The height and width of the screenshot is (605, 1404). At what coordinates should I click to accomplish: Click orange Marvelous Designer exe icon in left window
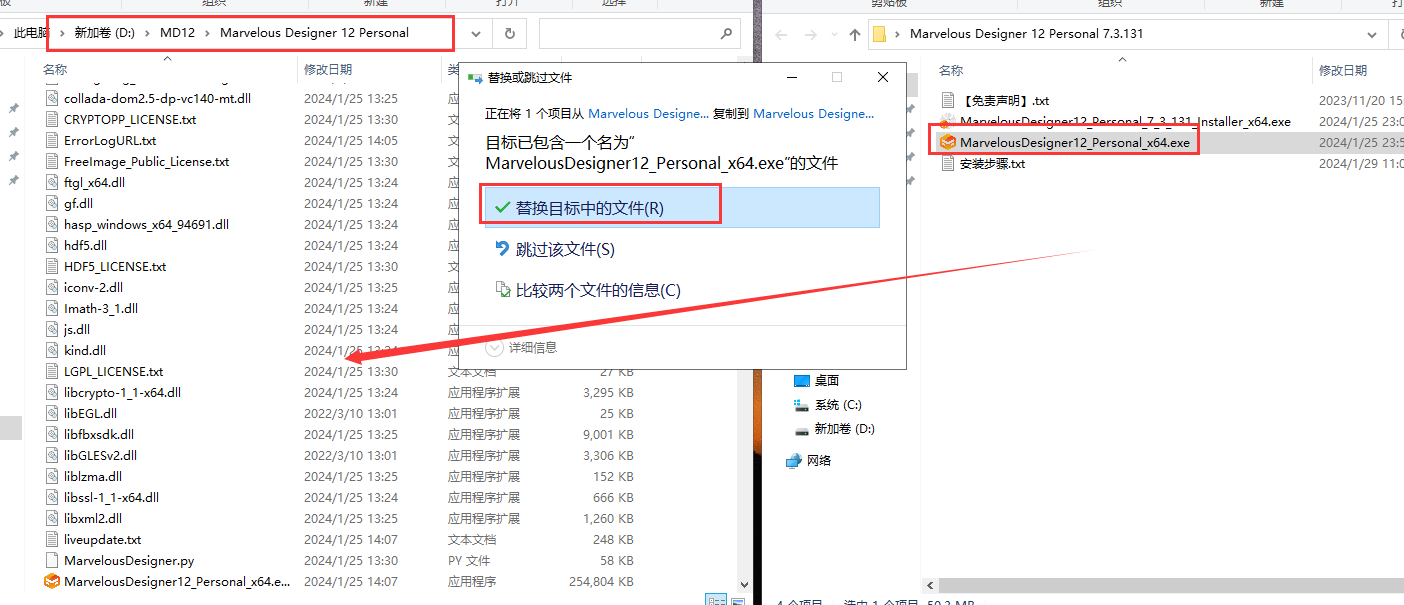[52, 581]
